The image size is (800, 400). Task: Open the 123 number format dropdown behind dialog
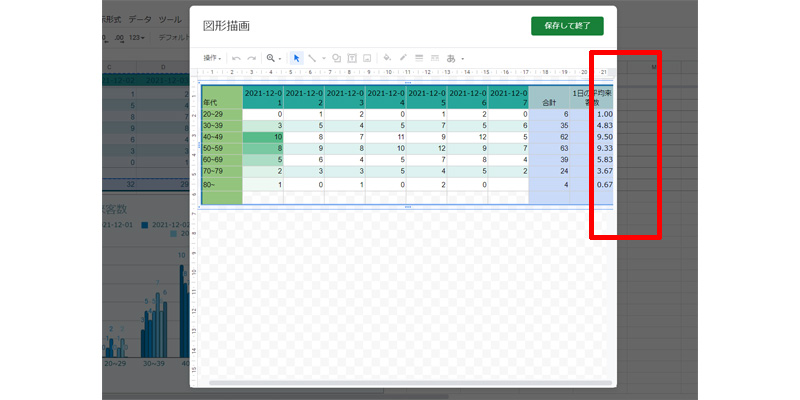point(136,38)
